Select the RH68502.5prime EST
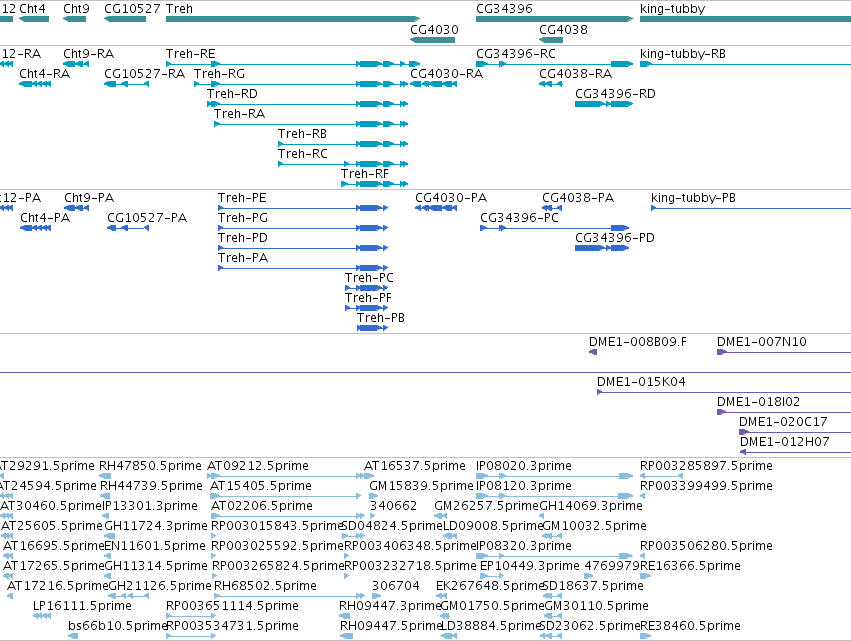The height and width of the screenshot is (641, 851). [x=290, y=596]
